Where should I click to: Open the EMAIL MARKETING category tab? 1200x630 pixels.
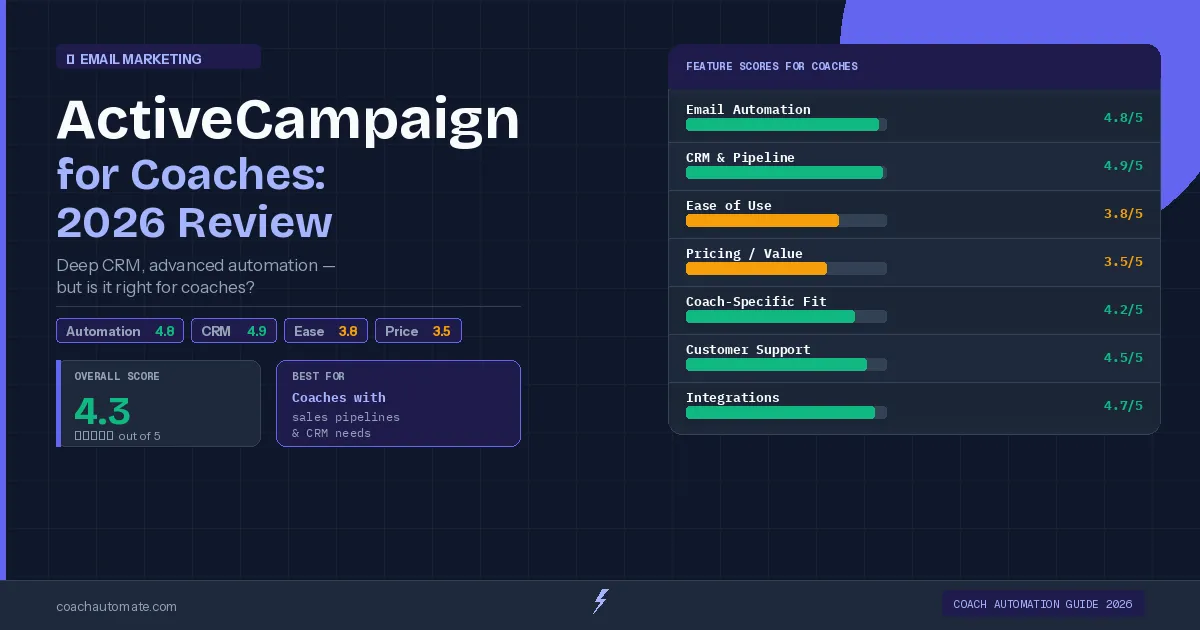click(x=158, y=58)
